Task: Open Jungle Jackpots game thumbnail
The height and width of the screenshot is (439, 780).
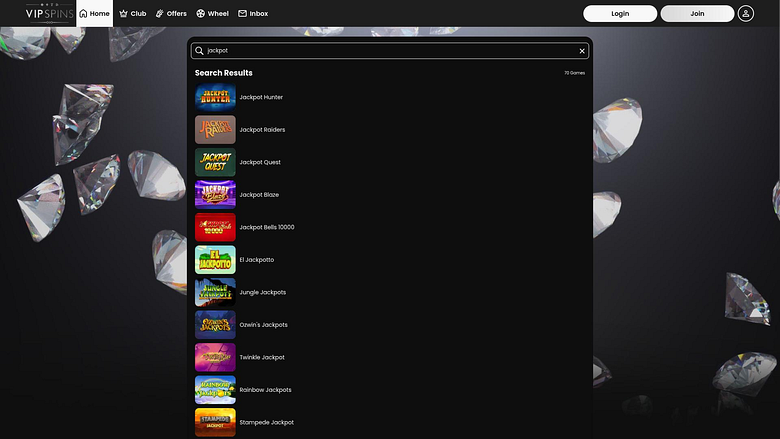Action: click(x=215, y=292)
